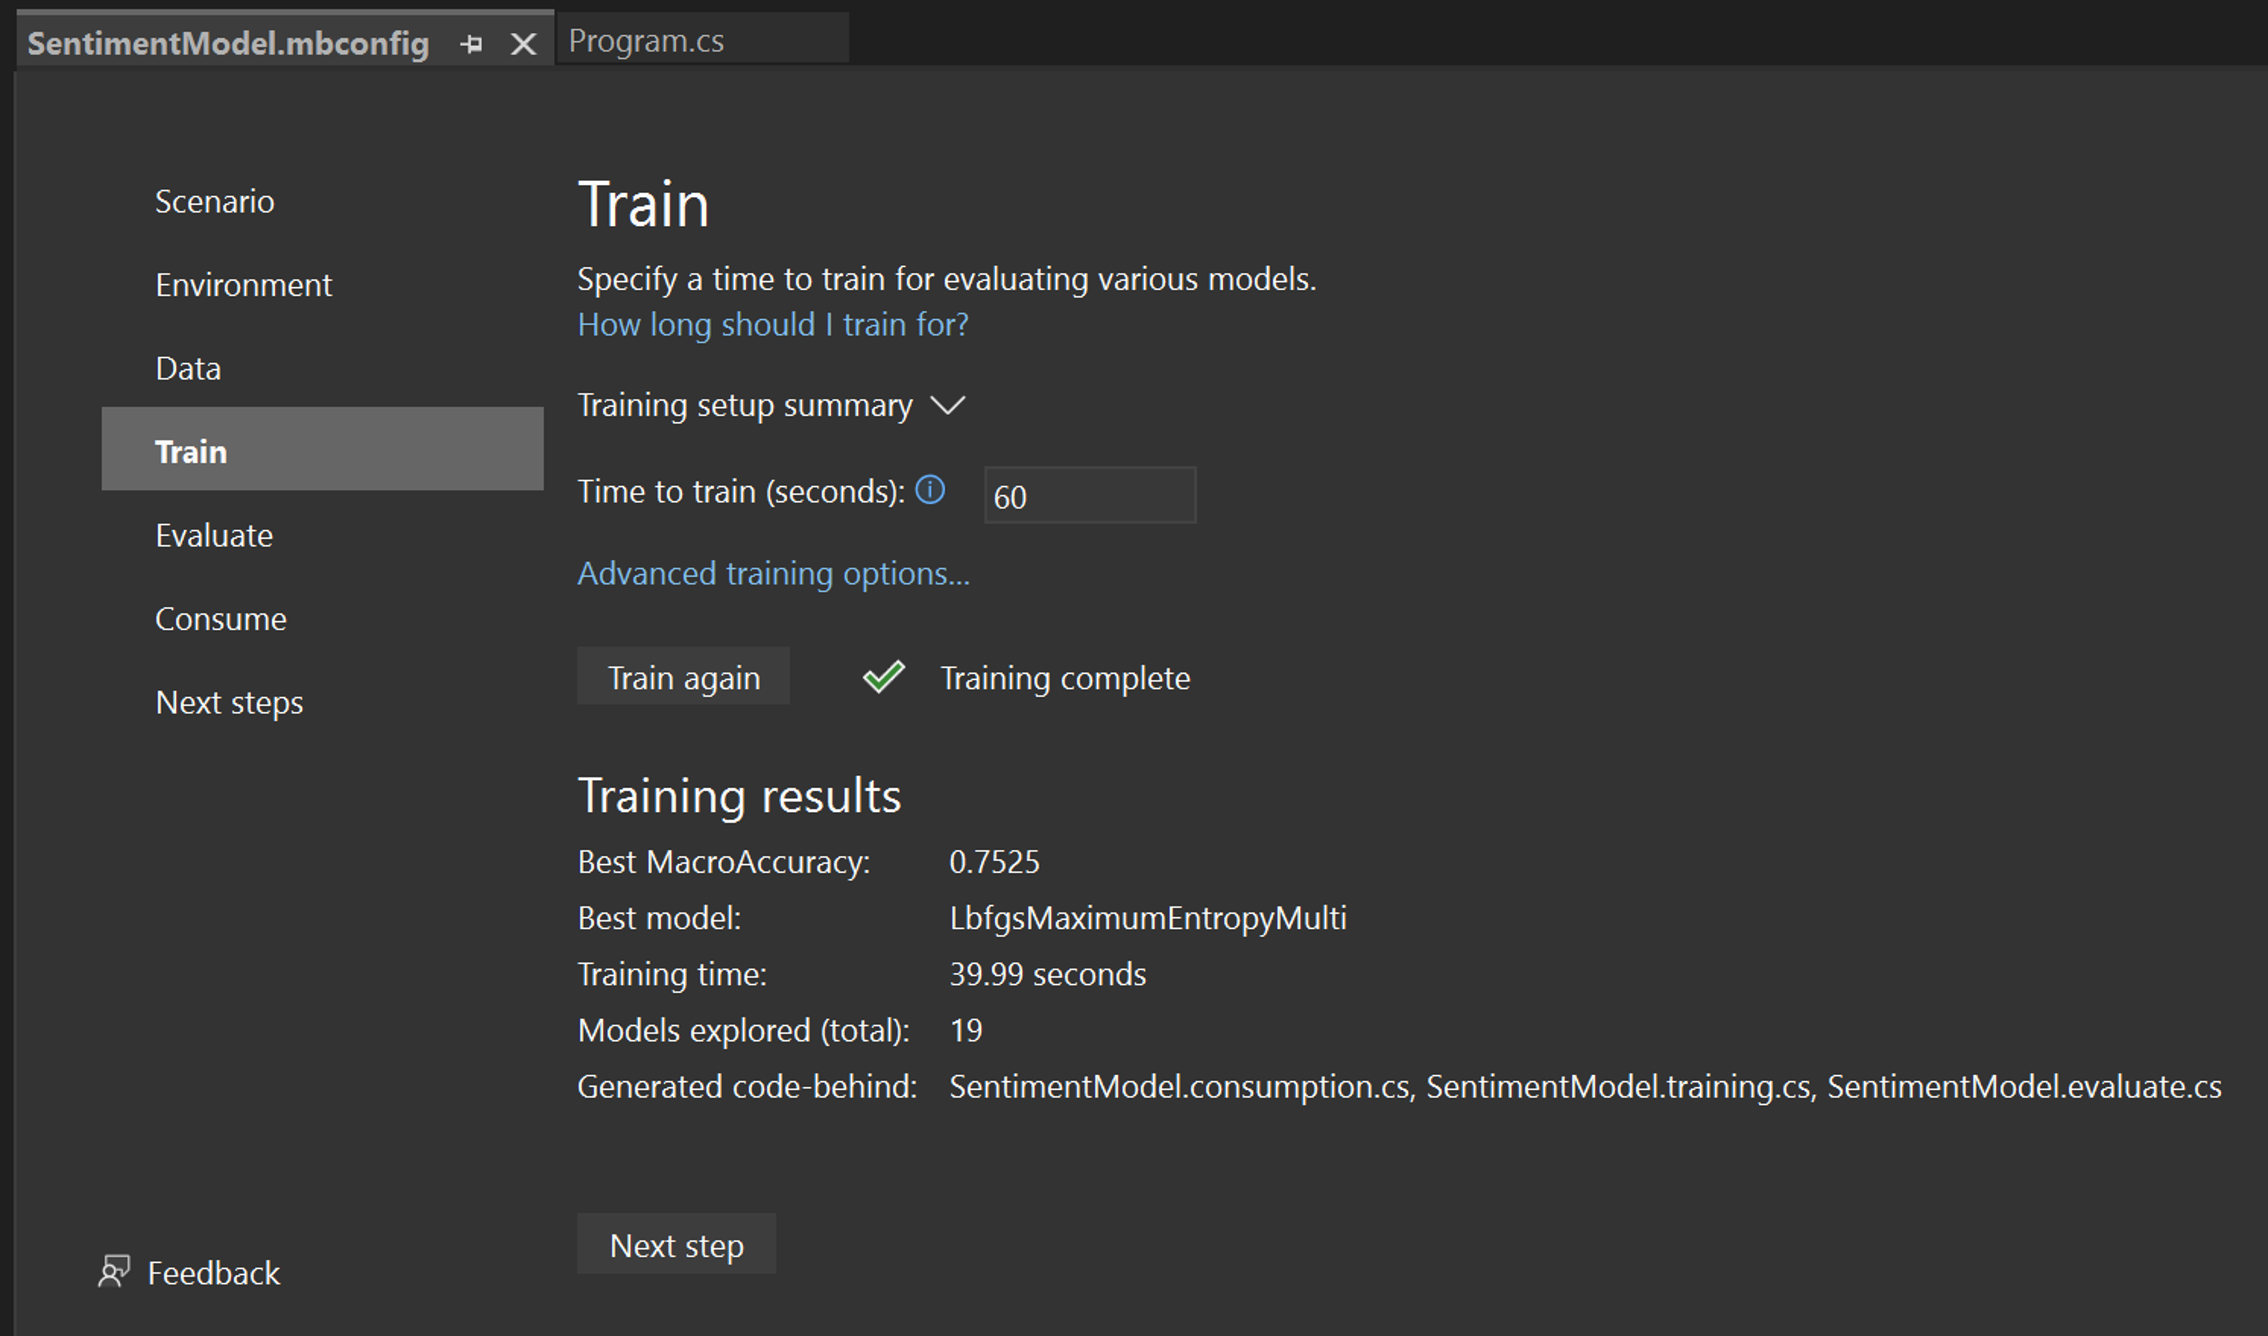
Task: Open Advanced training options link
Action: click(773, 573)
